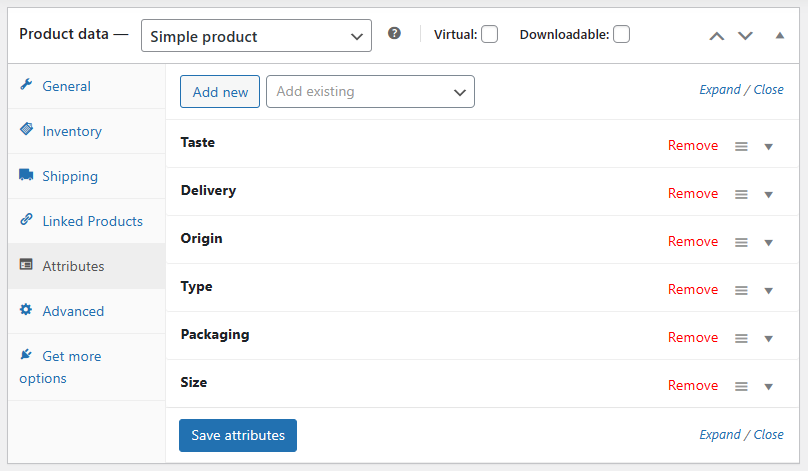The image size is (808, 471).
Task: Click the drag handle icon for Origin
Action: click(741, 242)
